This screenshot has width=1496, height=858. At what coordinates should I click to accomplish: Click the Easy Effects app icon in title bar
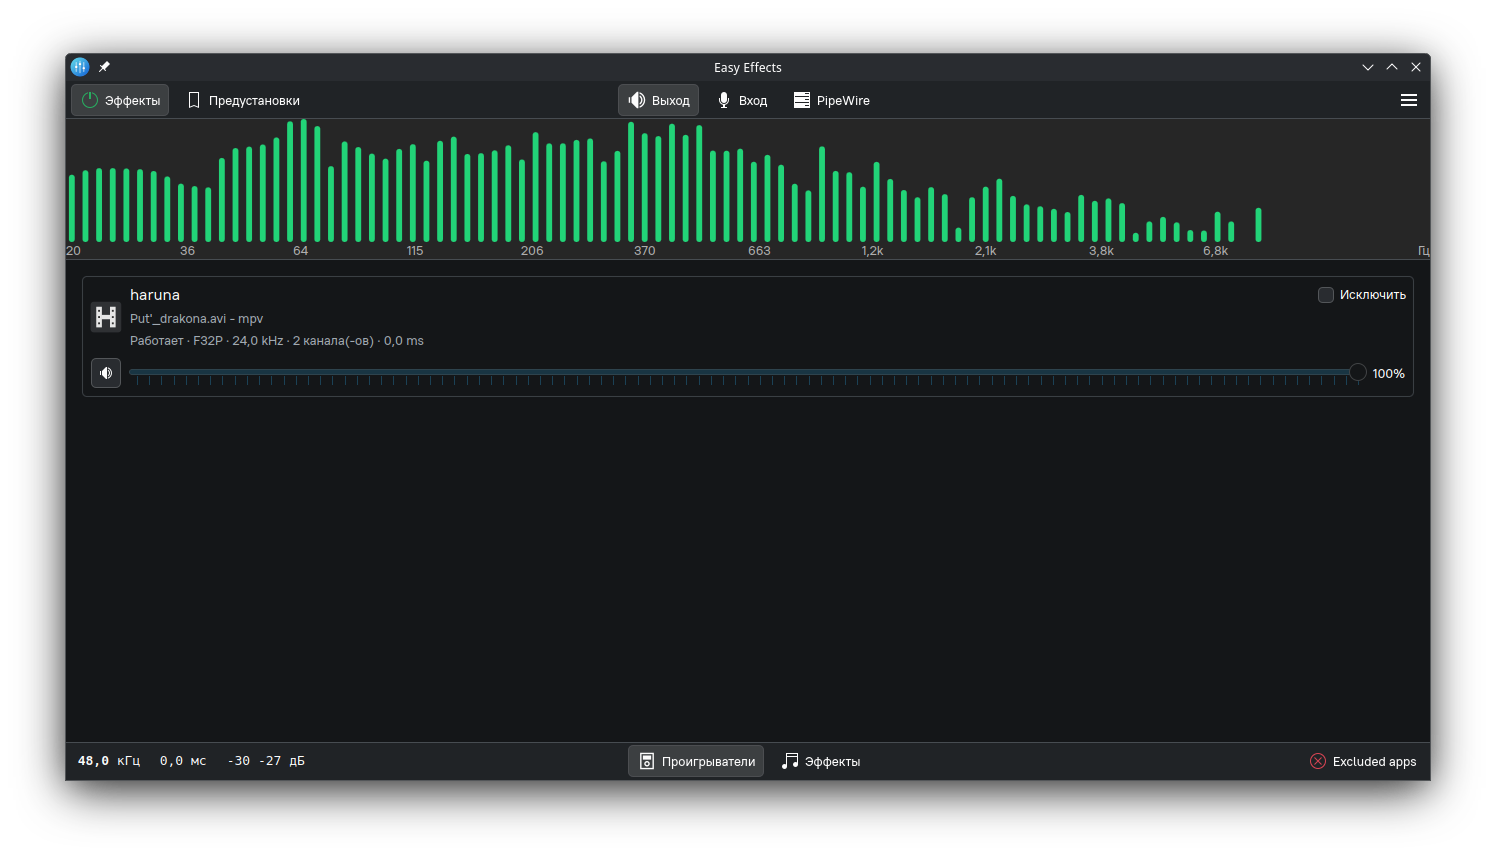pos(80,67)
